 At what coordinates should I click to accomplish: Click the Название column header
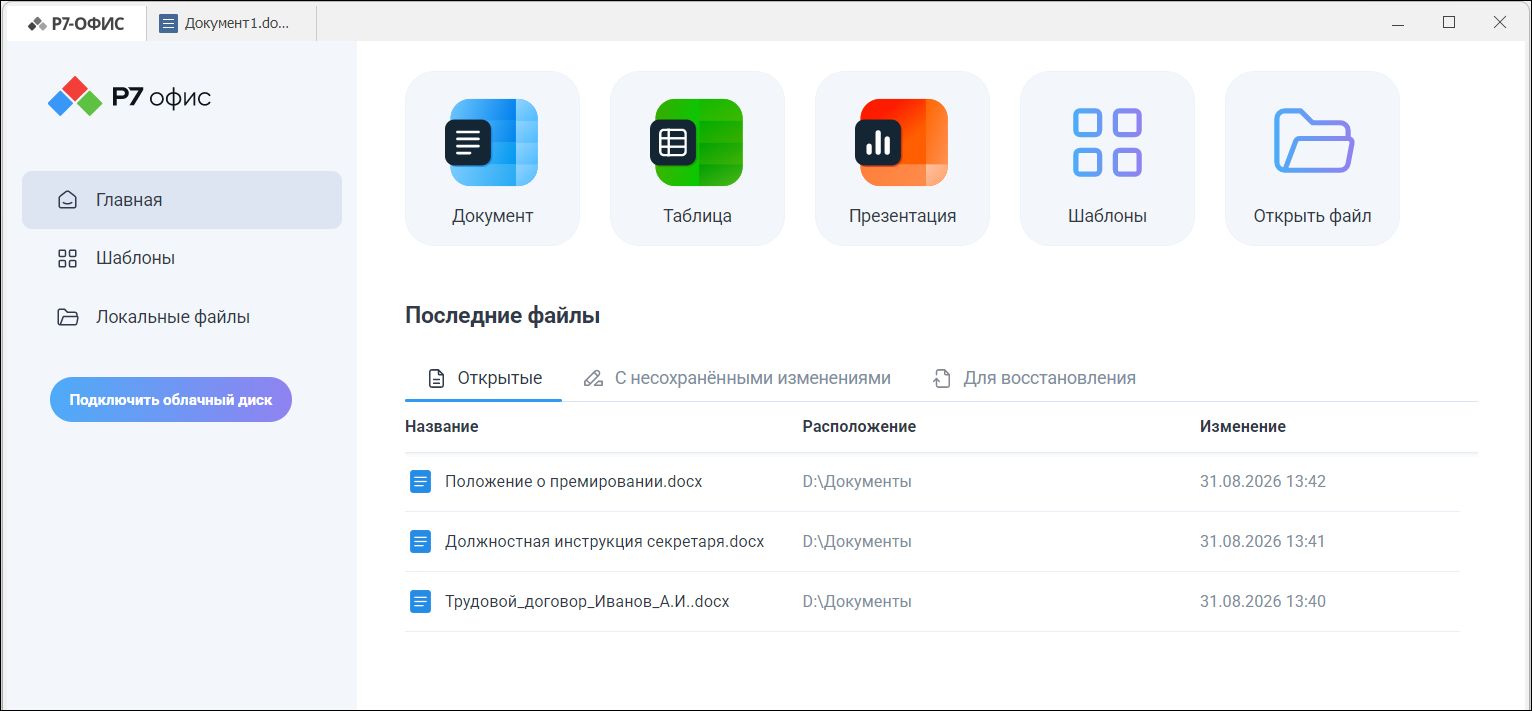pos(442,426)
